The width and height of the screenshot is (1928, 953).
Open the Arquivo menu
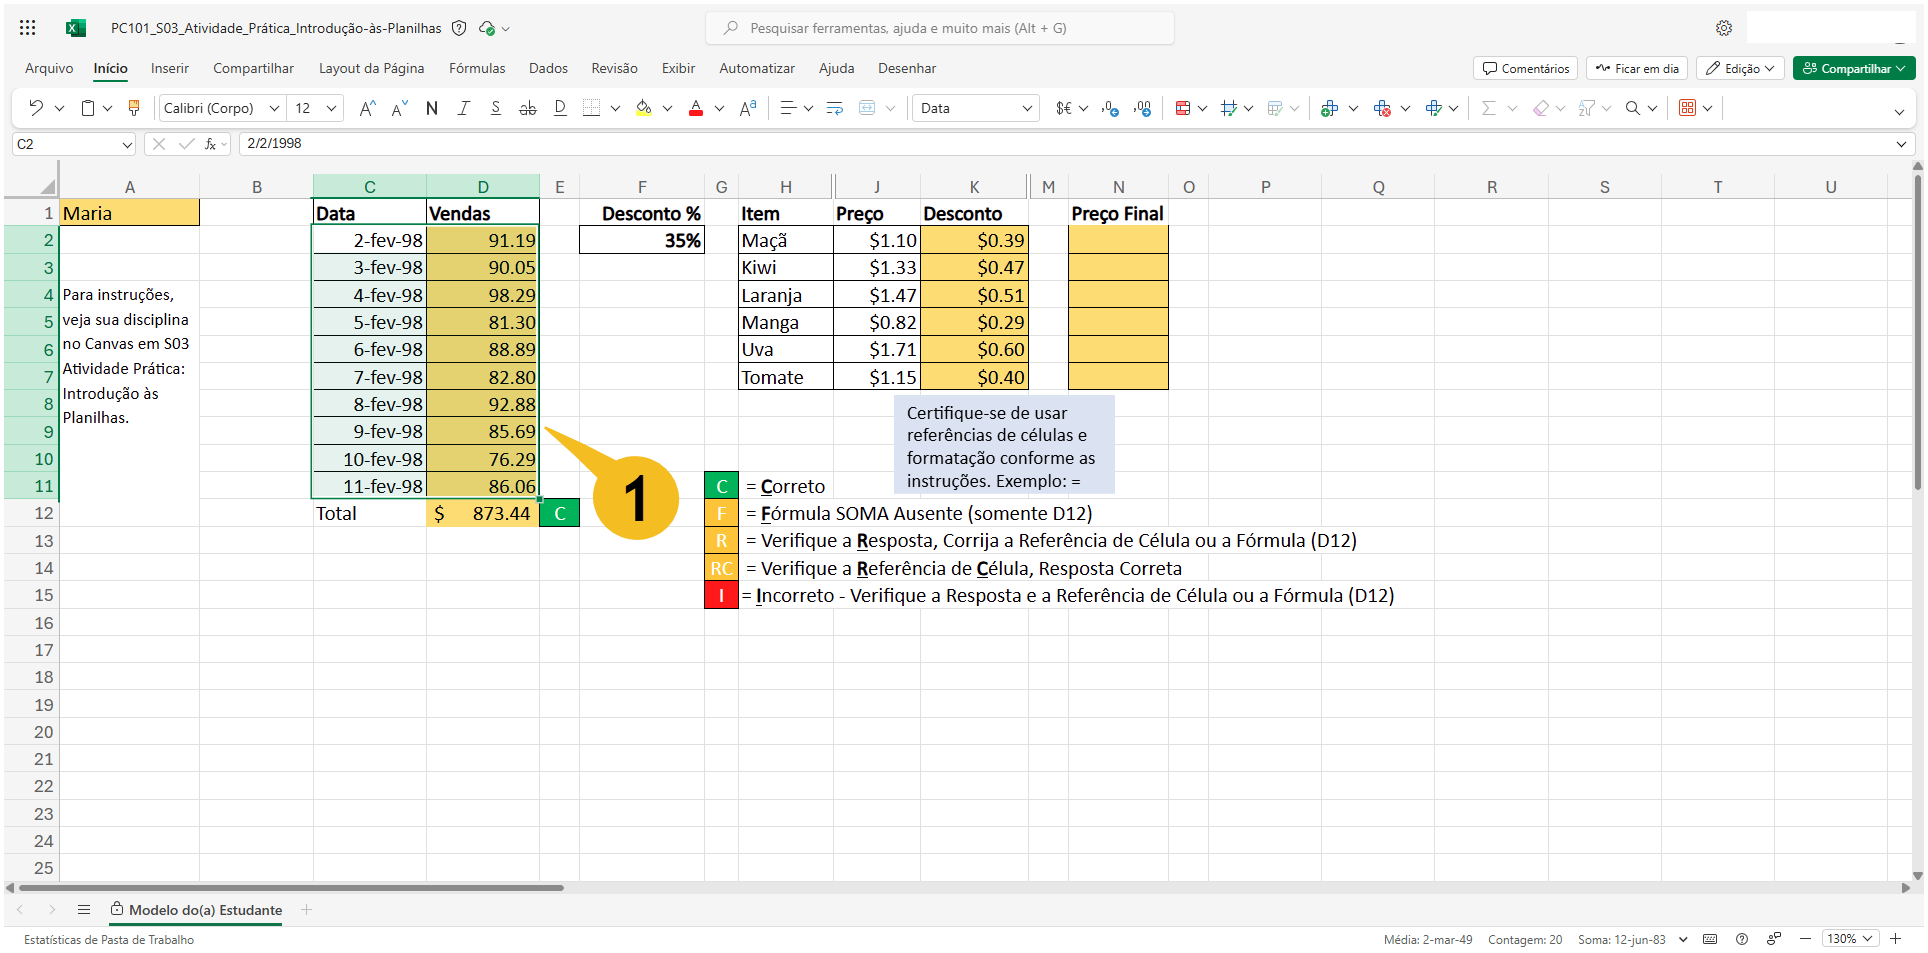coord(49,68)
